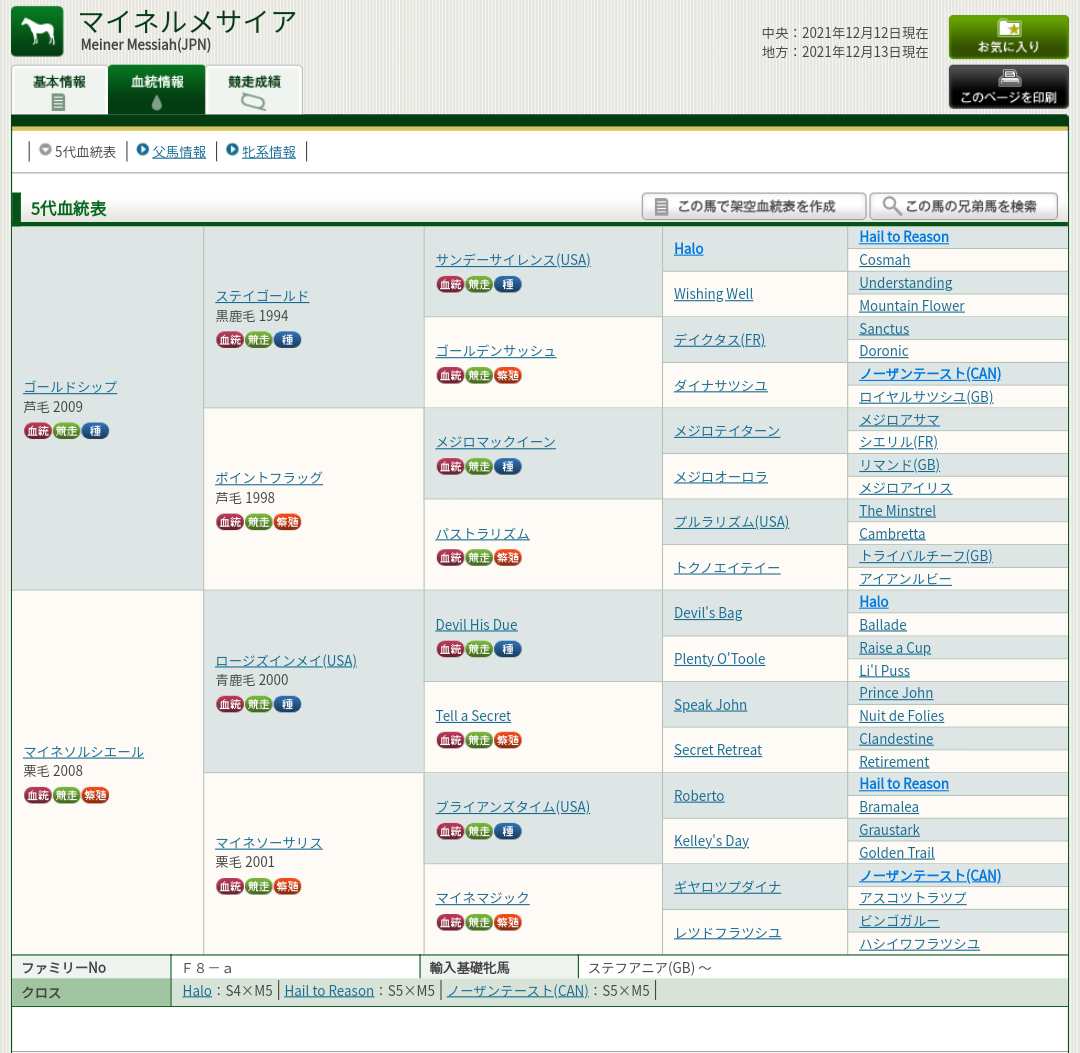Click the horse logo icon at top left

pyautogui.click(x=37, y=31)
